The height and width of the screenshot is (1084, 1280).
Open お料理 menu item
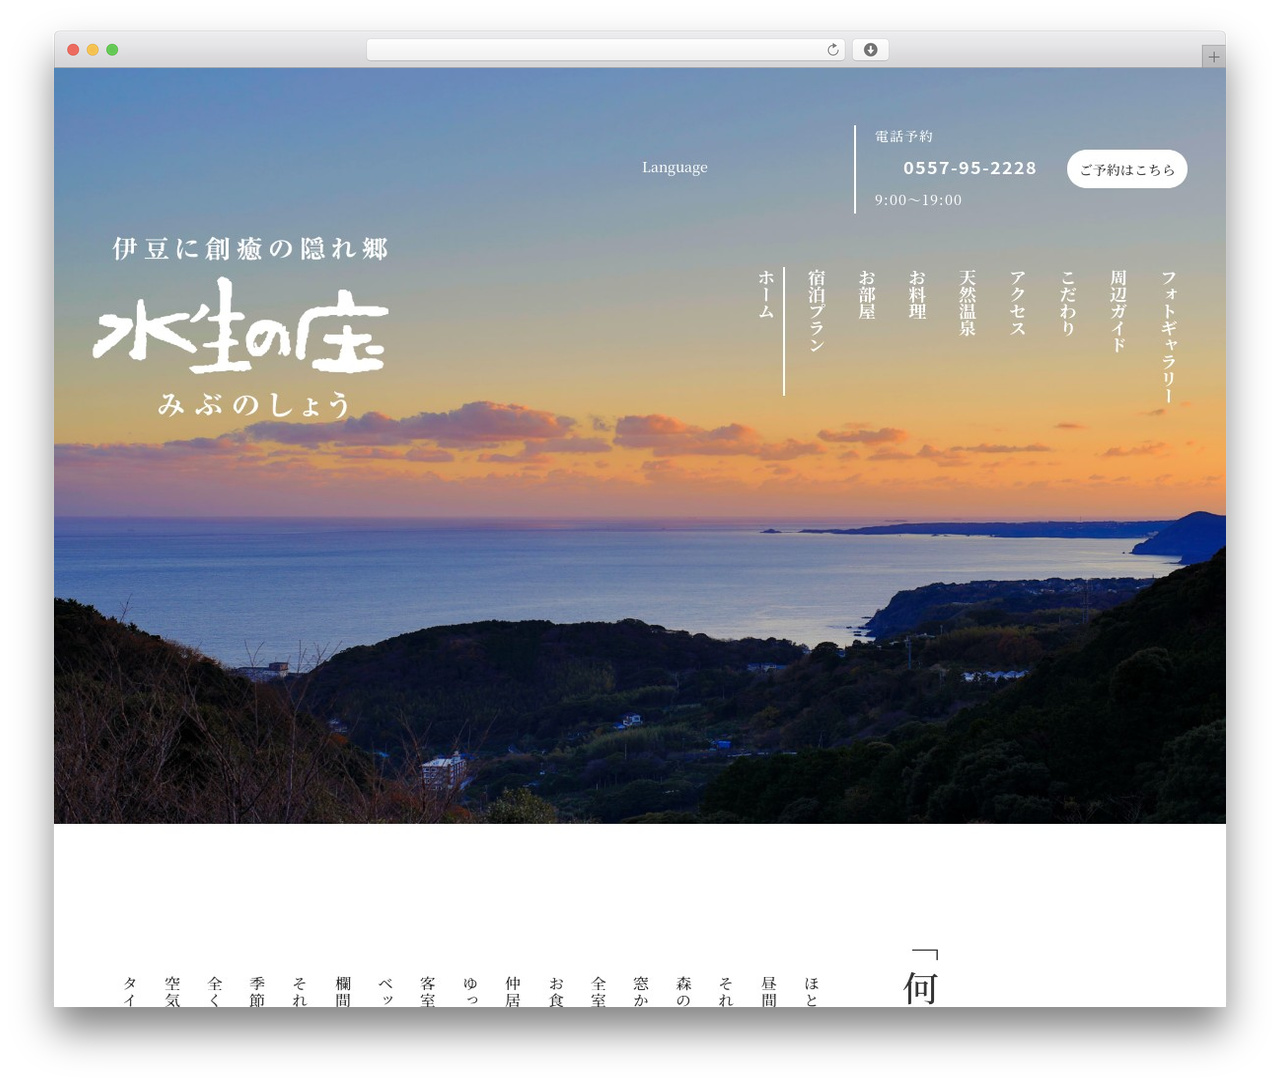pos(917,294)
